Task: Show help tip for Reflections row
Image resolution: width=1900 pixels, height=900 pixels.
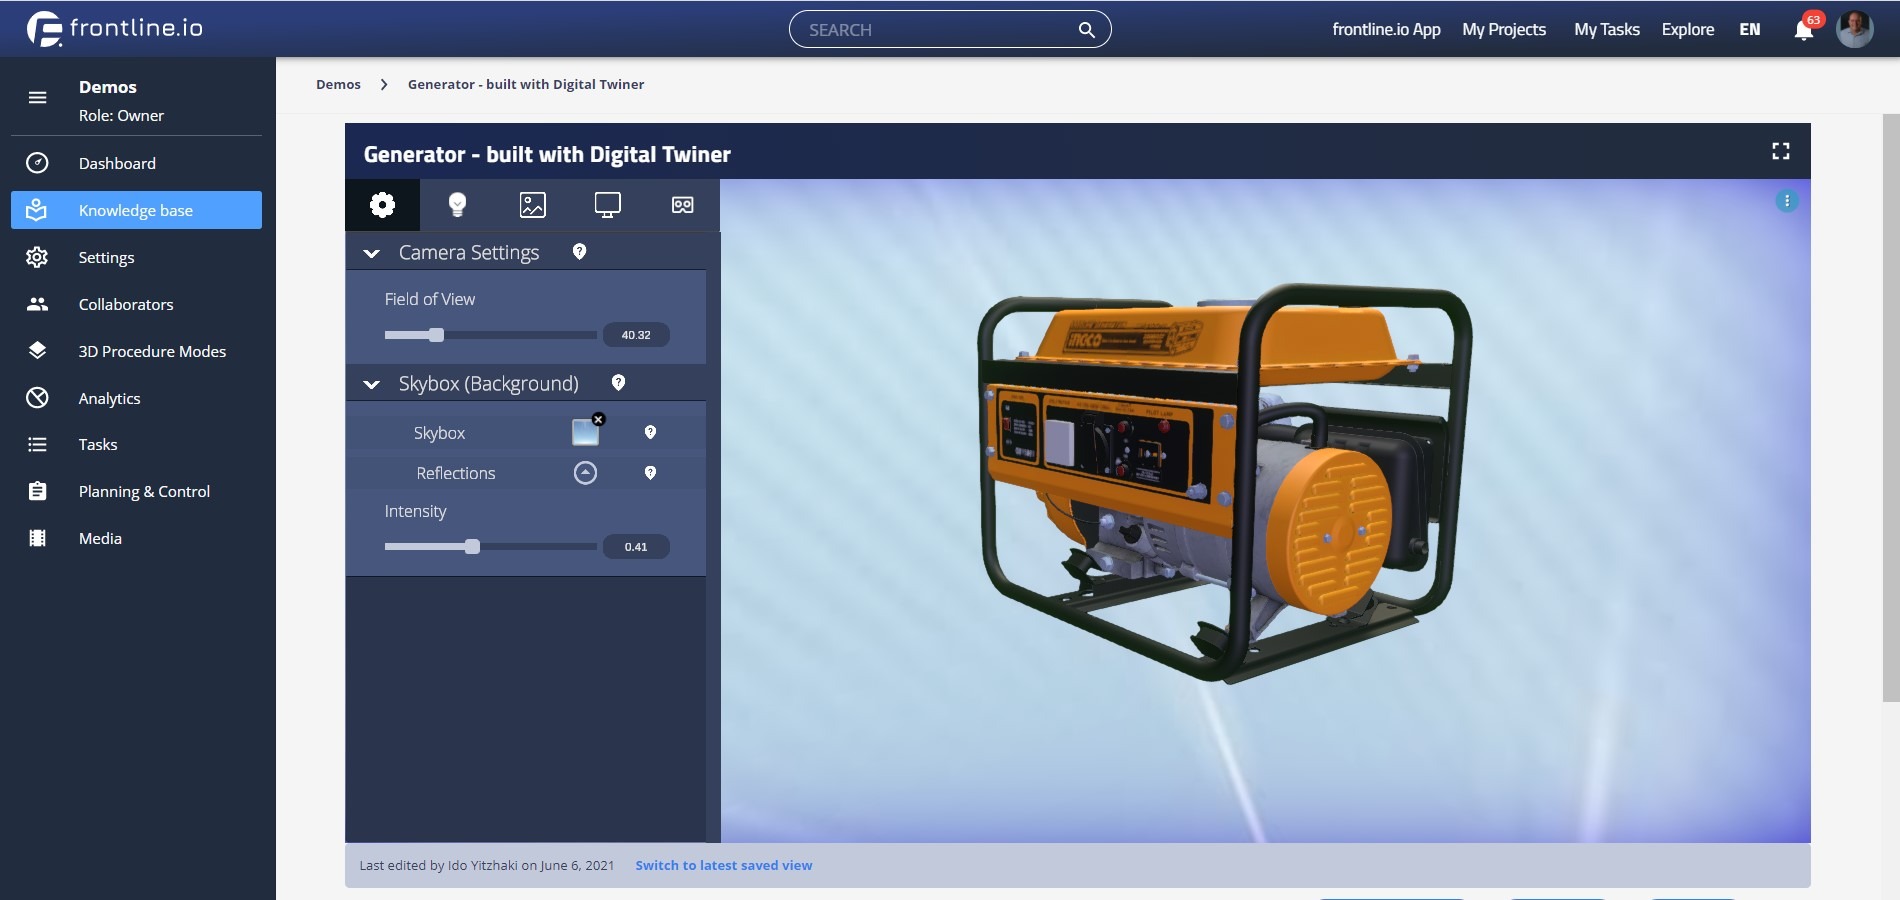Action: coord(650,473)
